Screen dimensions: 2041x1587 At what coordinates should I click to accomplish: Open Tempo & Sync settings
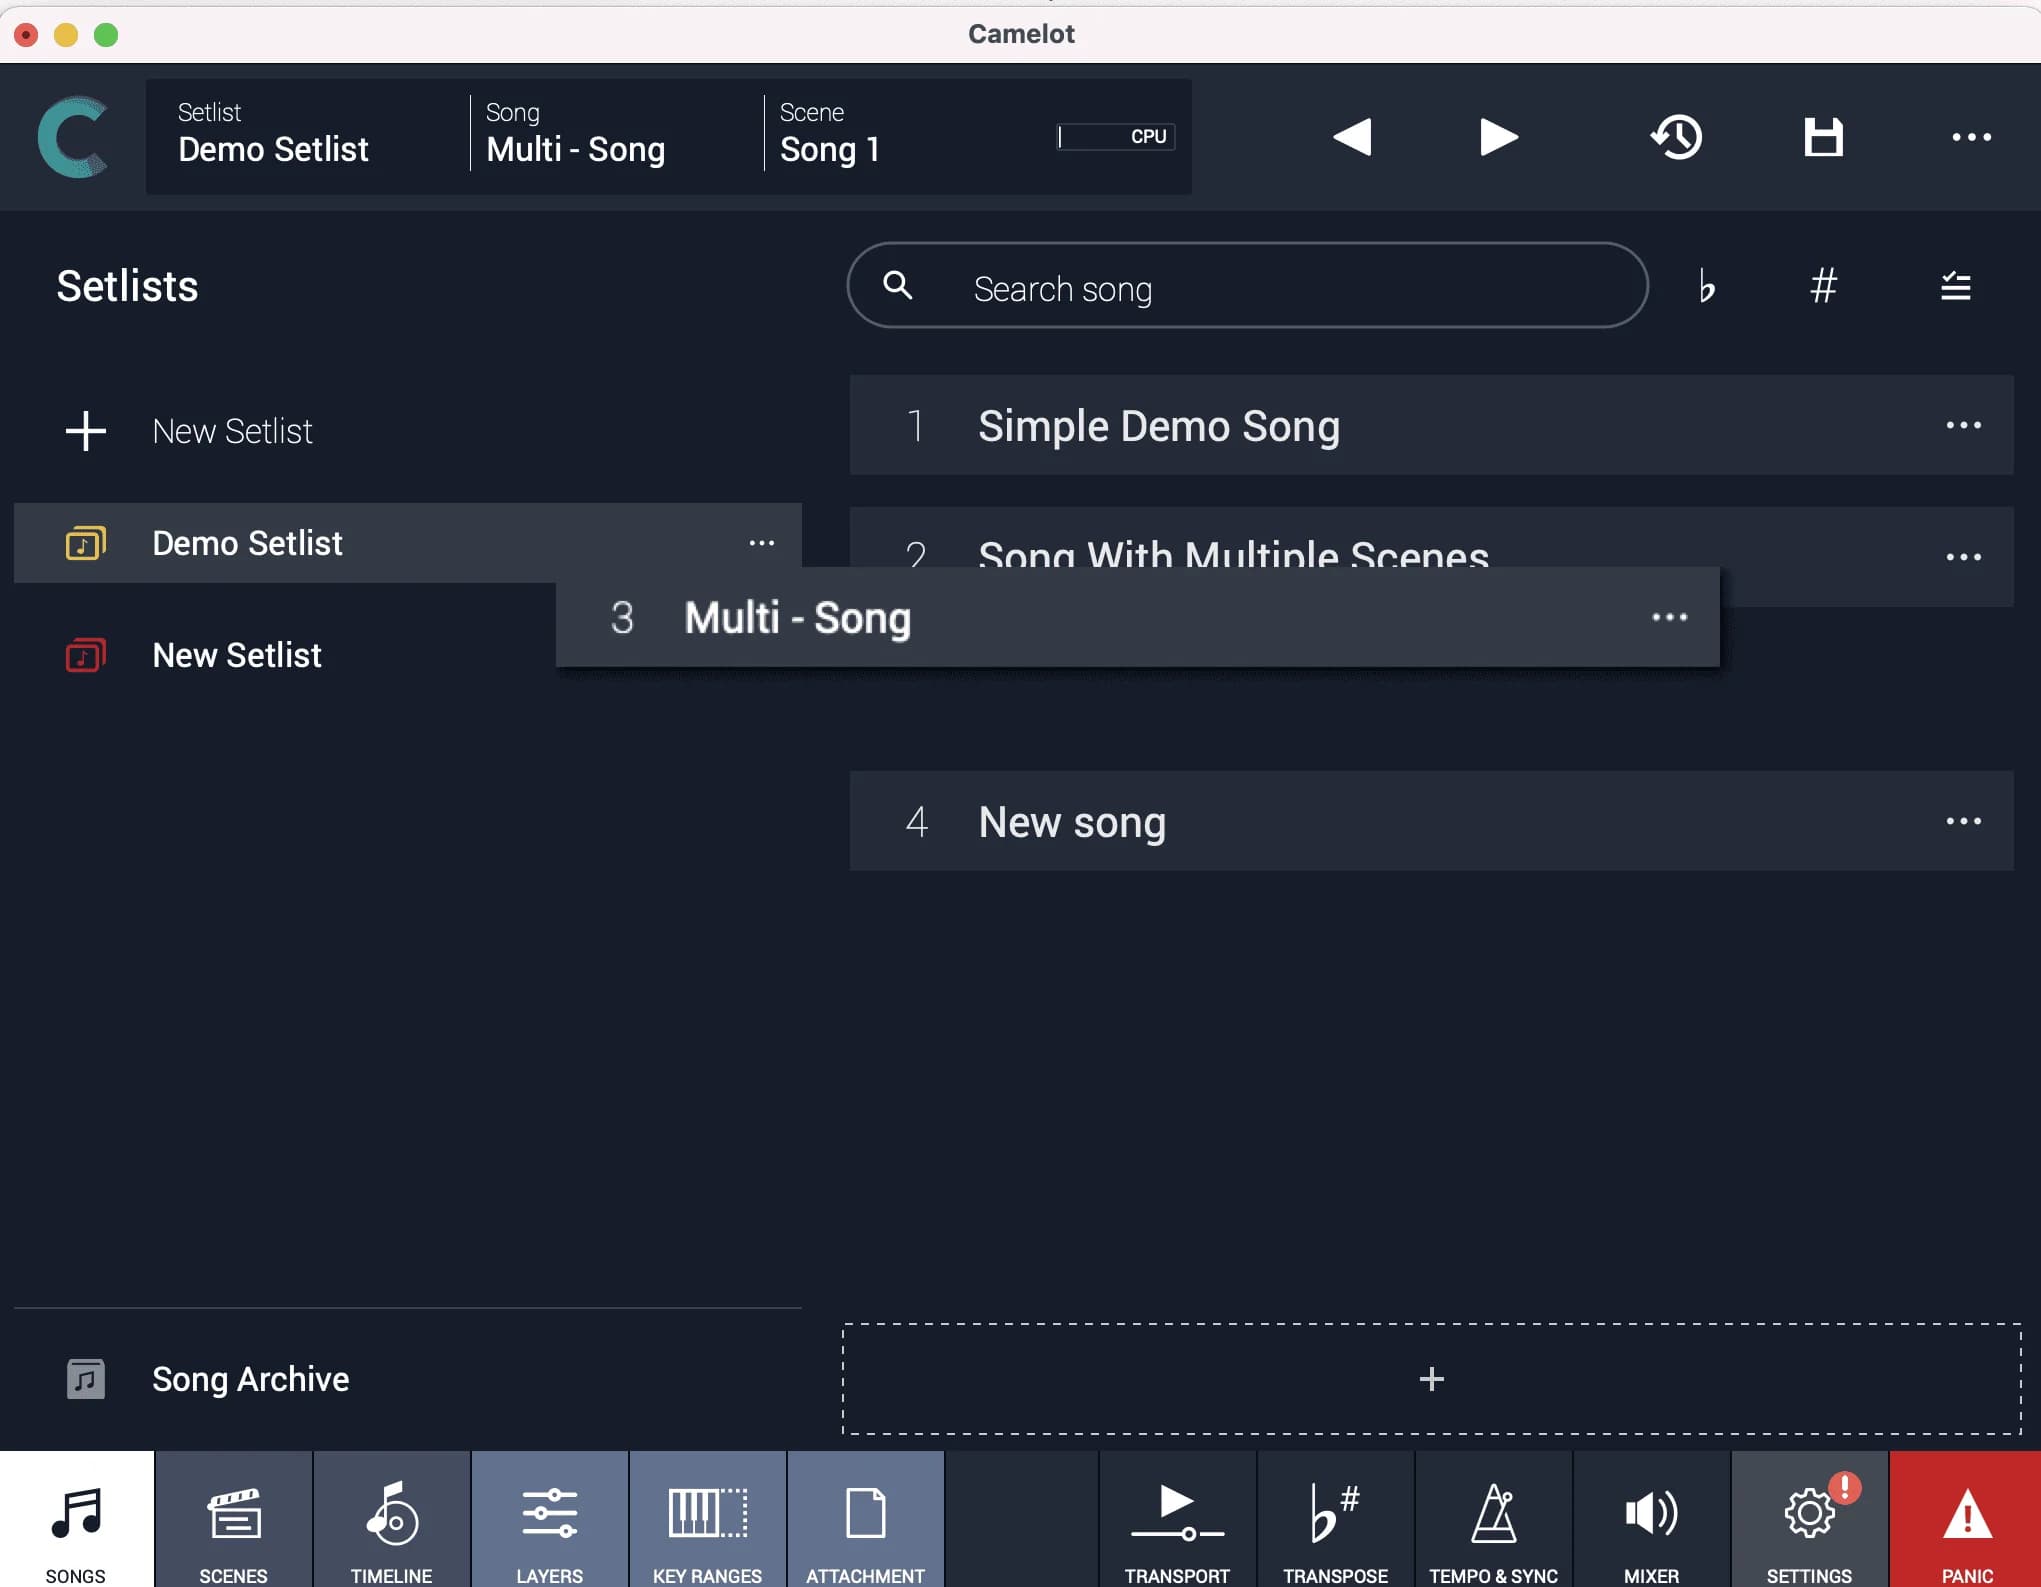point(1494,1520)
